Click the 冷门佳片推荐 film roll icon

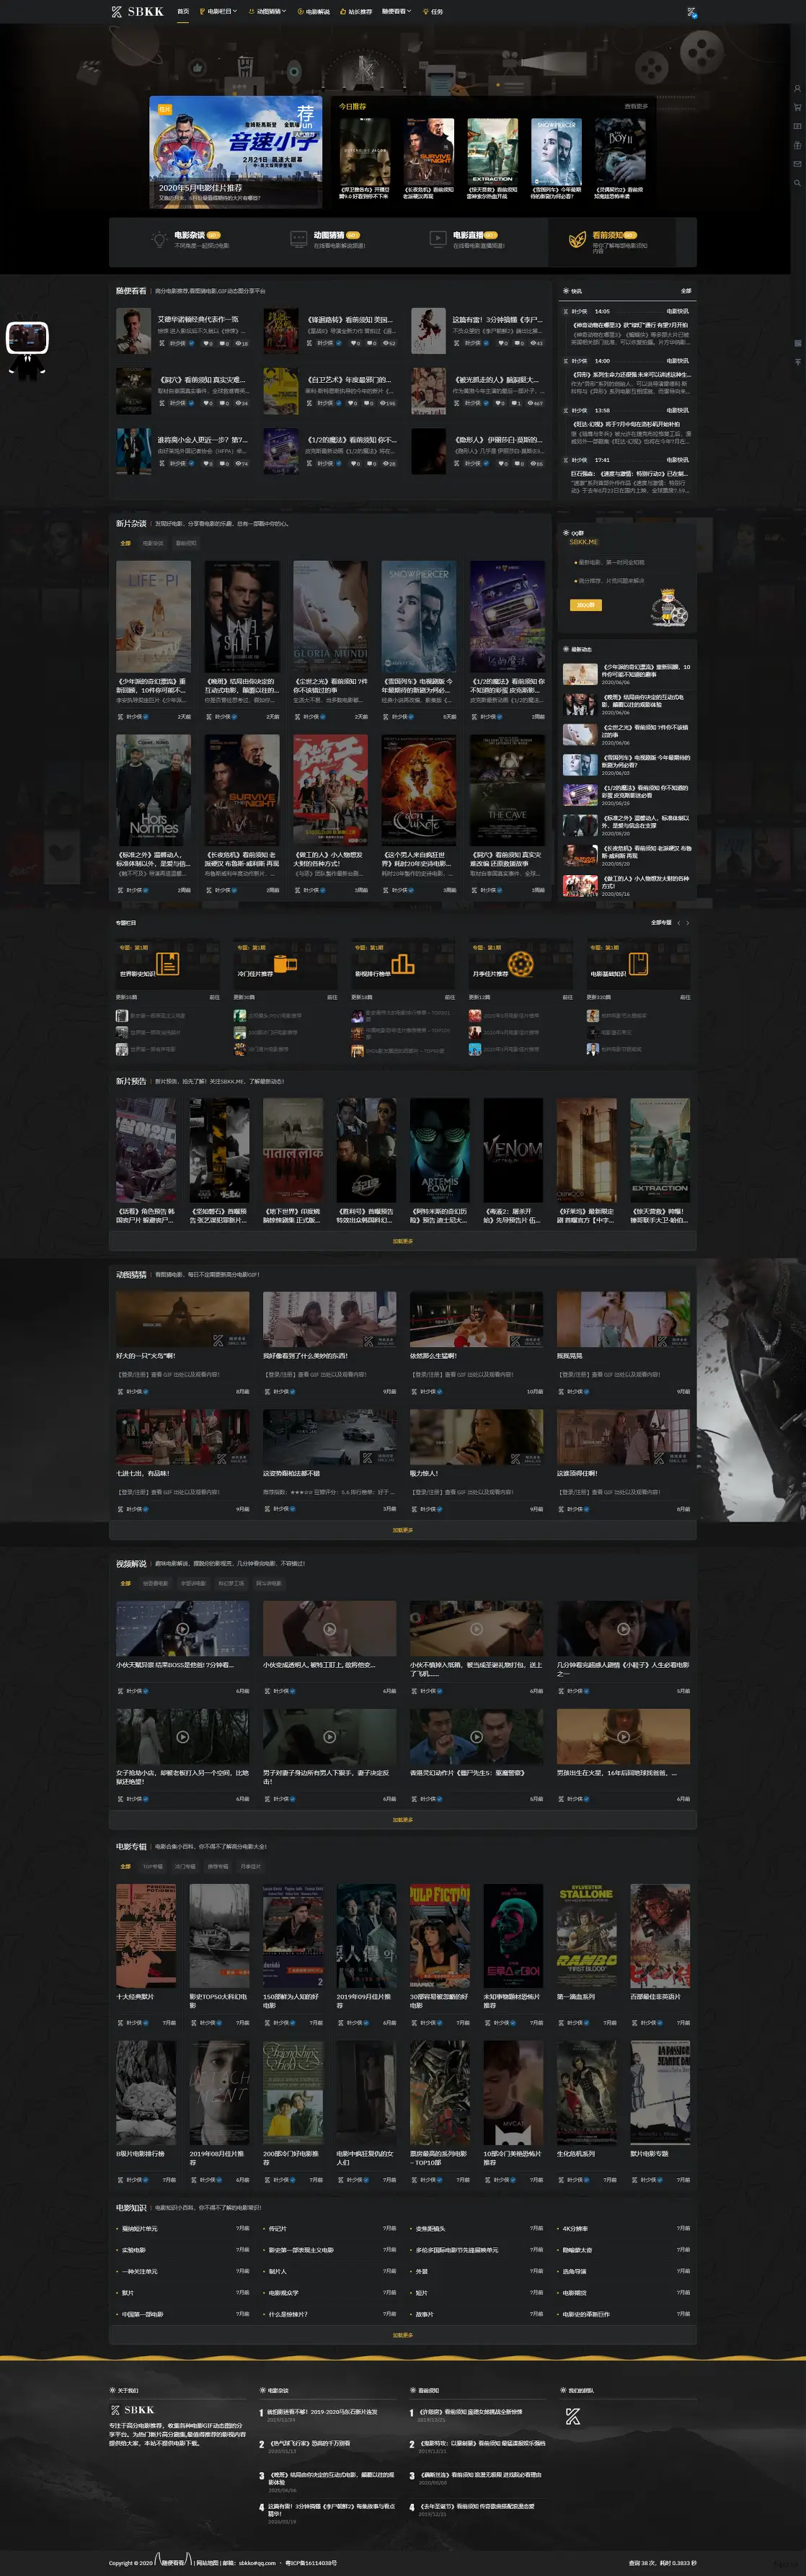coord(286,964)
